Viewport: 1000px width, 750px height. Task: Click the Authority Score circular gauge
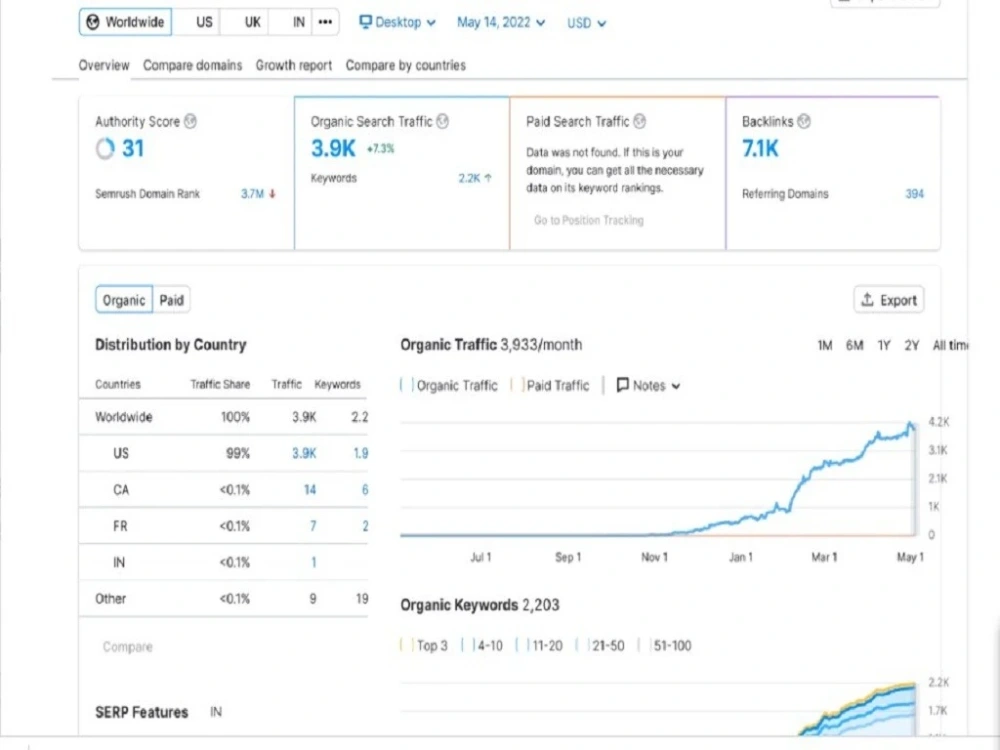[105, 149]
